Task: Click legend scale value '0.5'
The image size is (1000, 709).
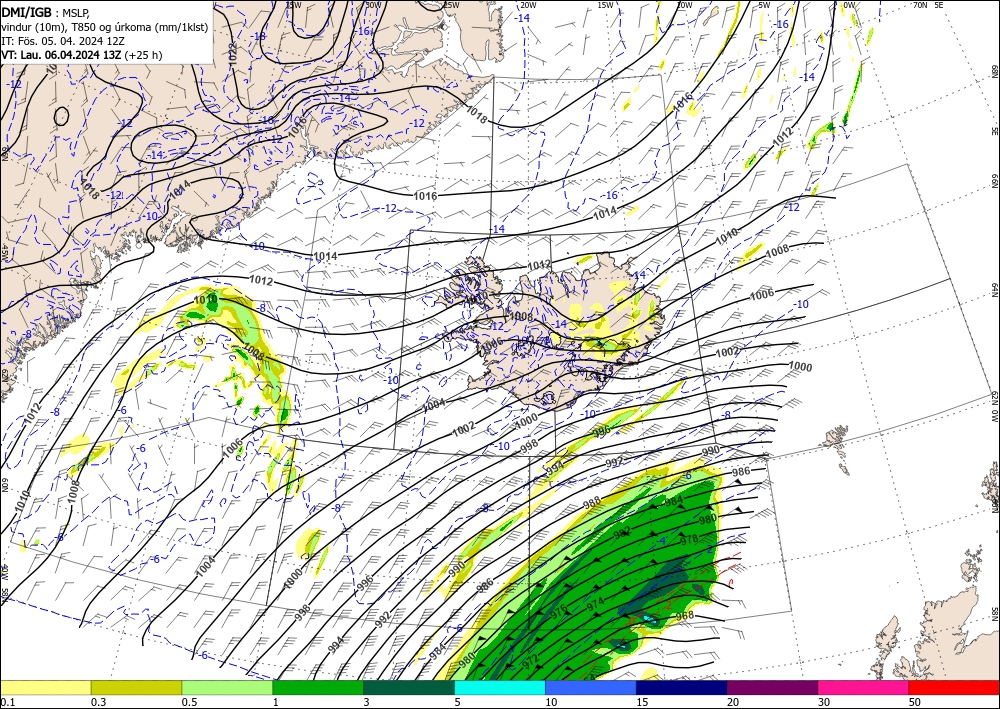Action: click(189, 702)
